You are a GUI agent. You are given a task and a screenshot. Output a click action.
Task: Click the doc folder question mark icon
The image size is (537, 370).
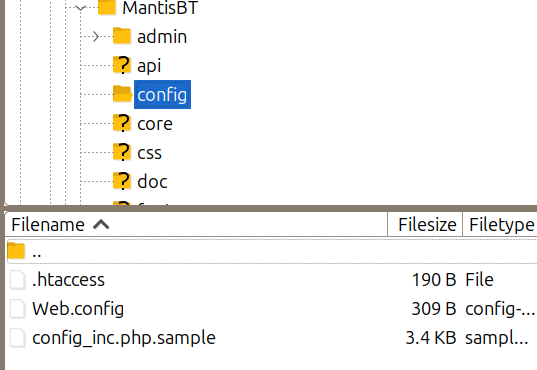point(122,181)
